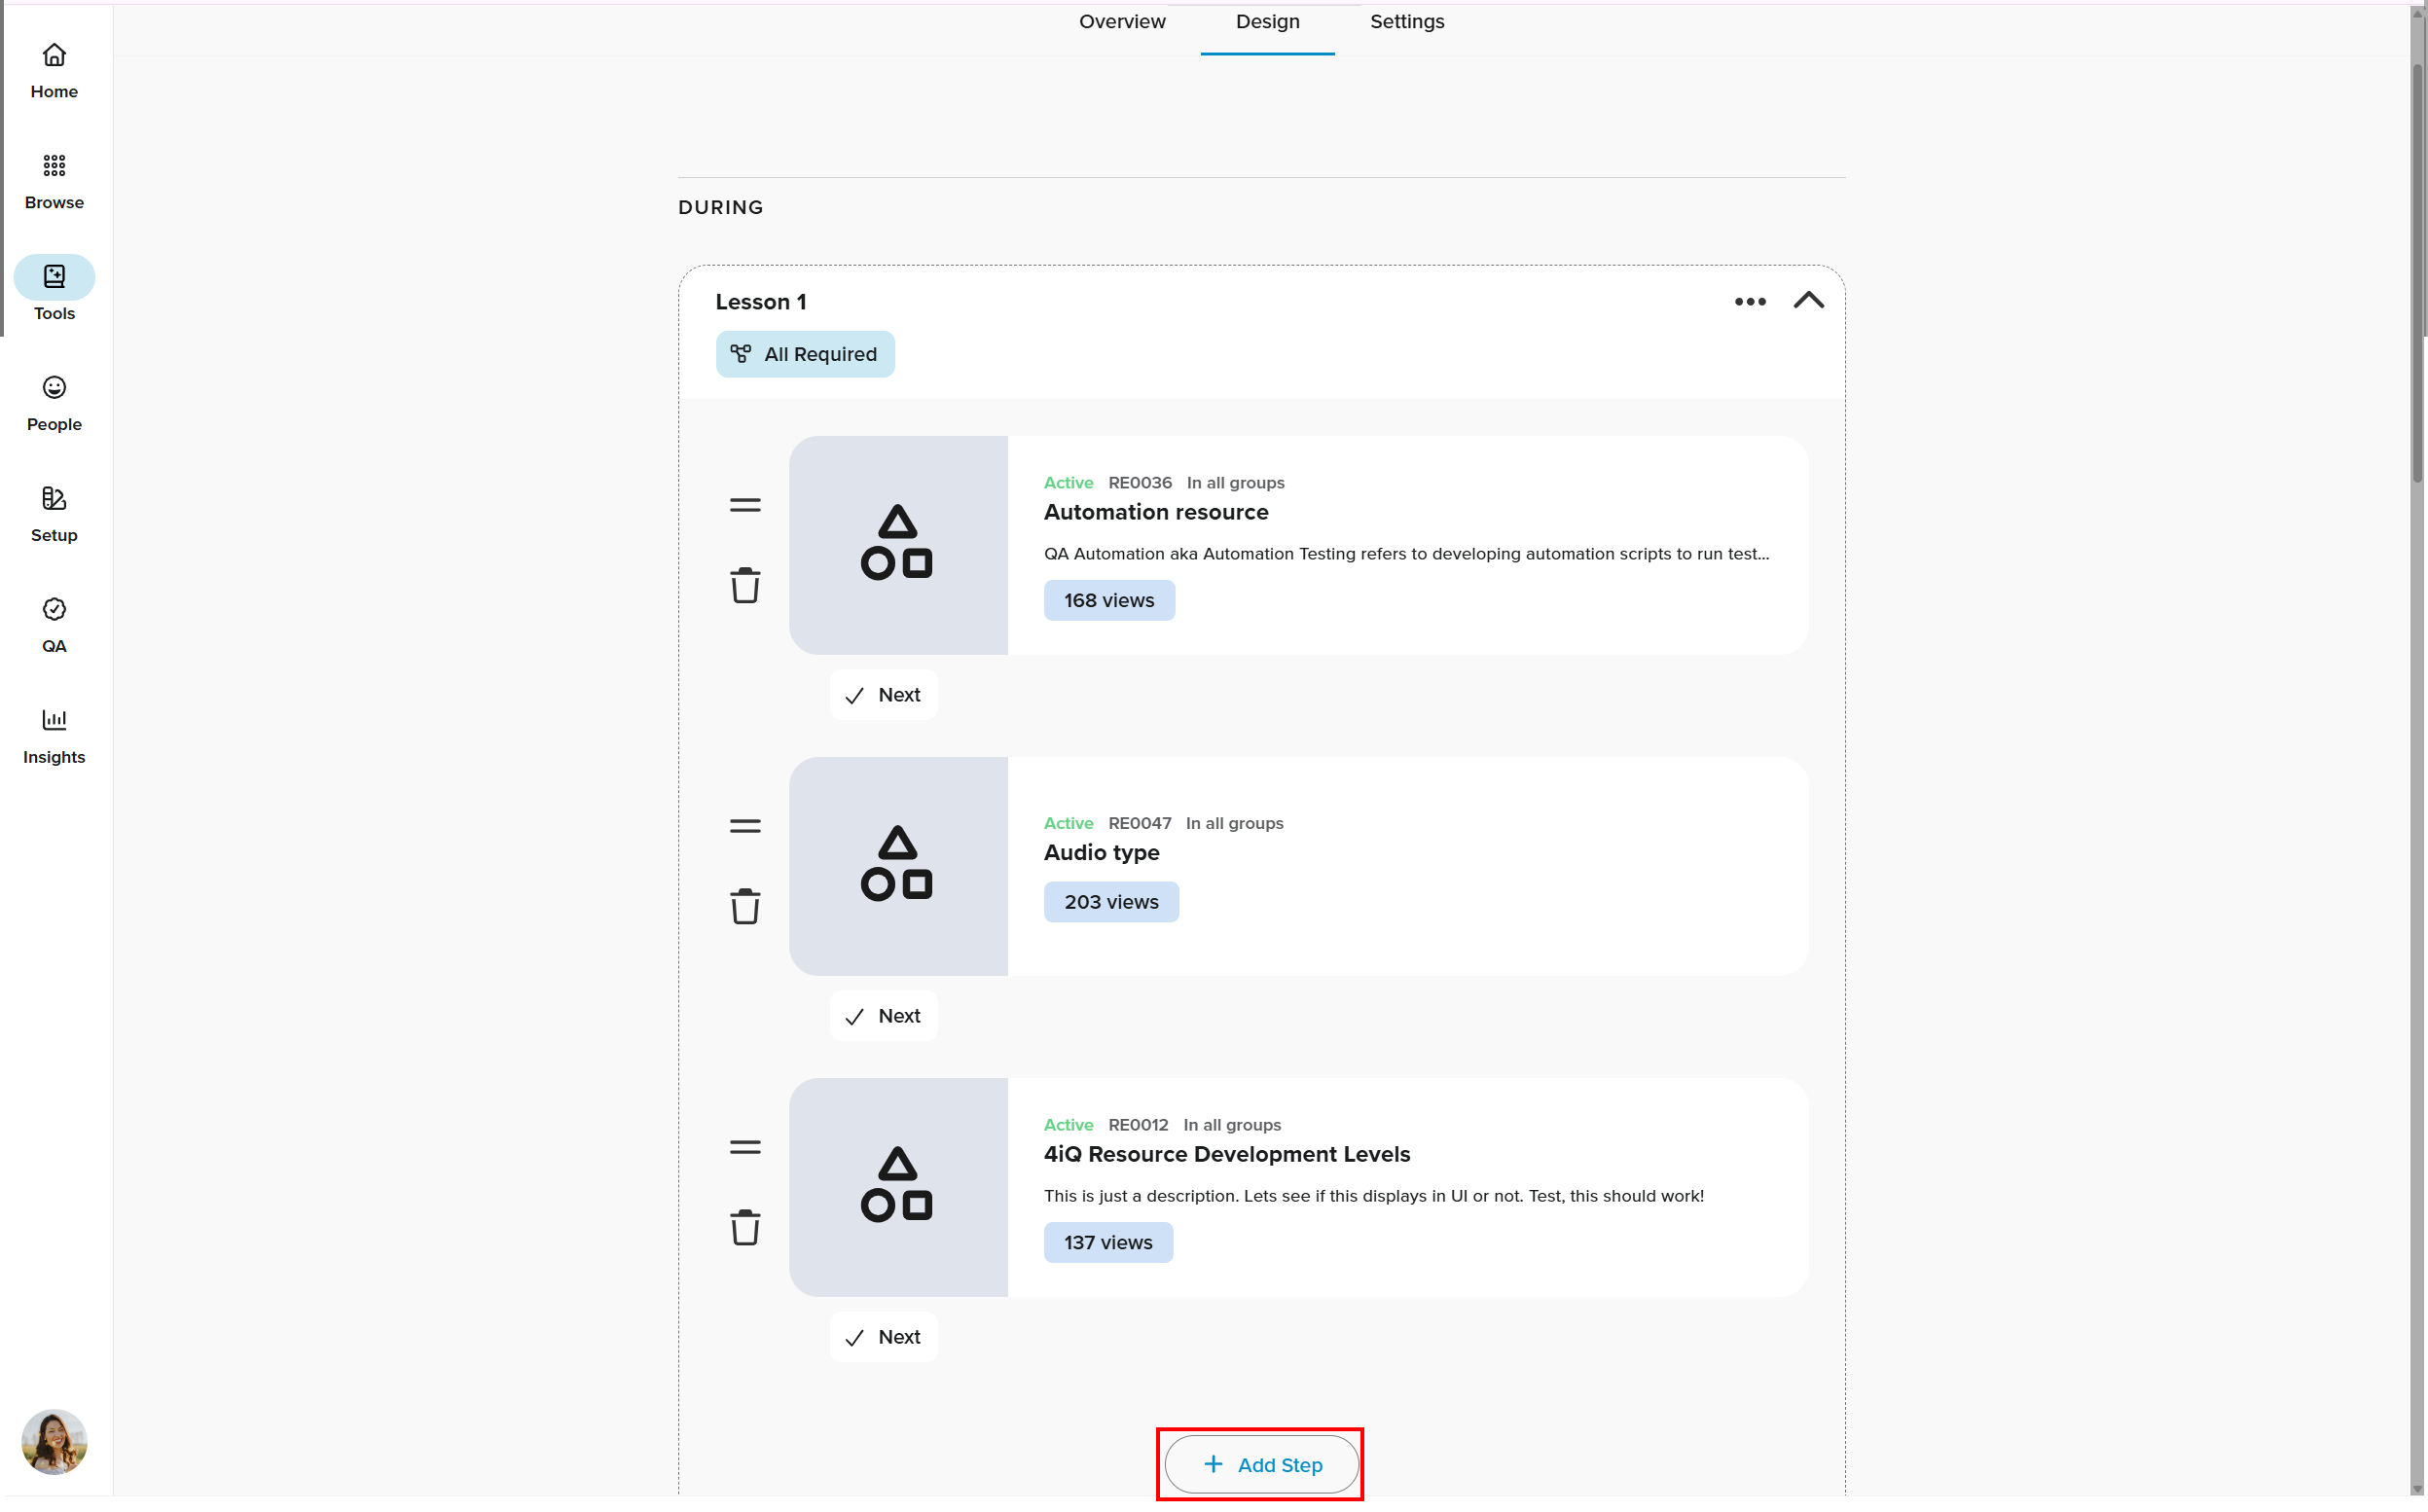Switch to the Overview tab
The height and width of the screenshot is (1512, 2428).
[x=1122, y=22]
